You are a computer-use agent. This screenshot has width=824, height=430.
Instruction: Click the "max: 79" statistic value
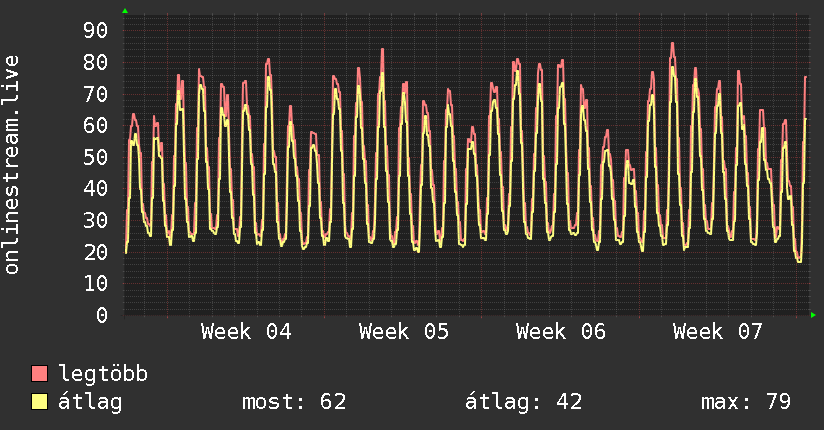pos(746,402)
